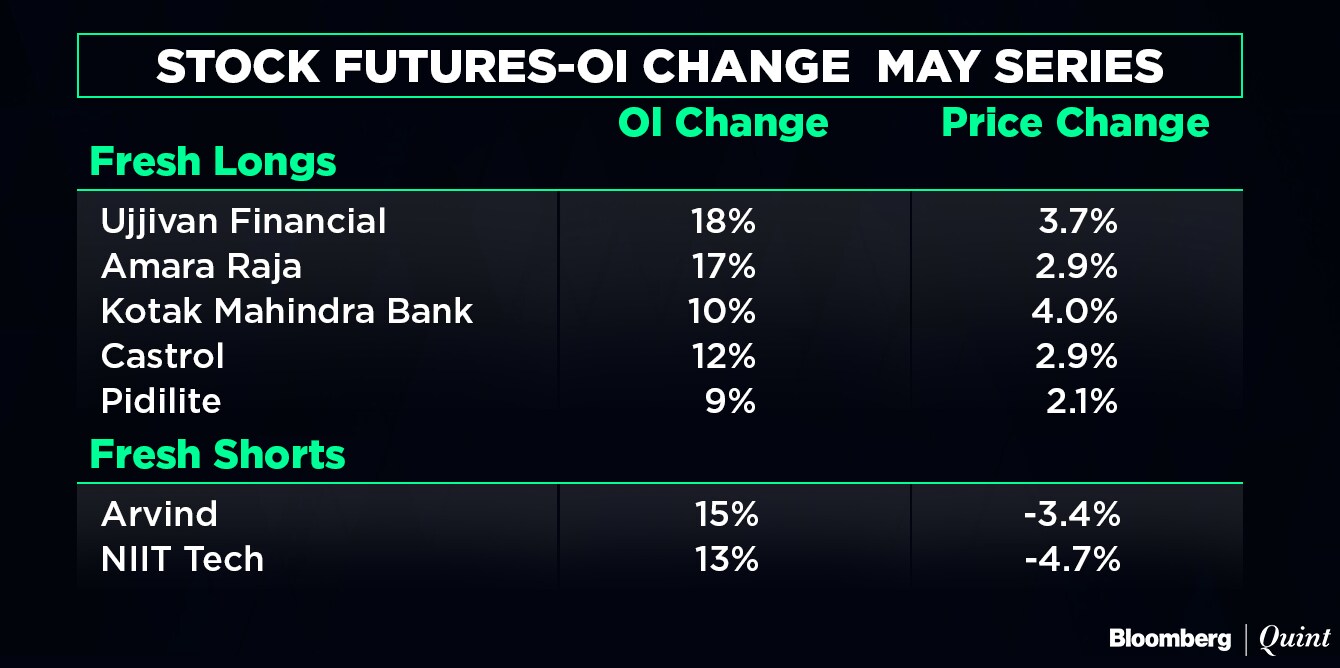Click the Fresh Shorts section heading

click(217, 455)
